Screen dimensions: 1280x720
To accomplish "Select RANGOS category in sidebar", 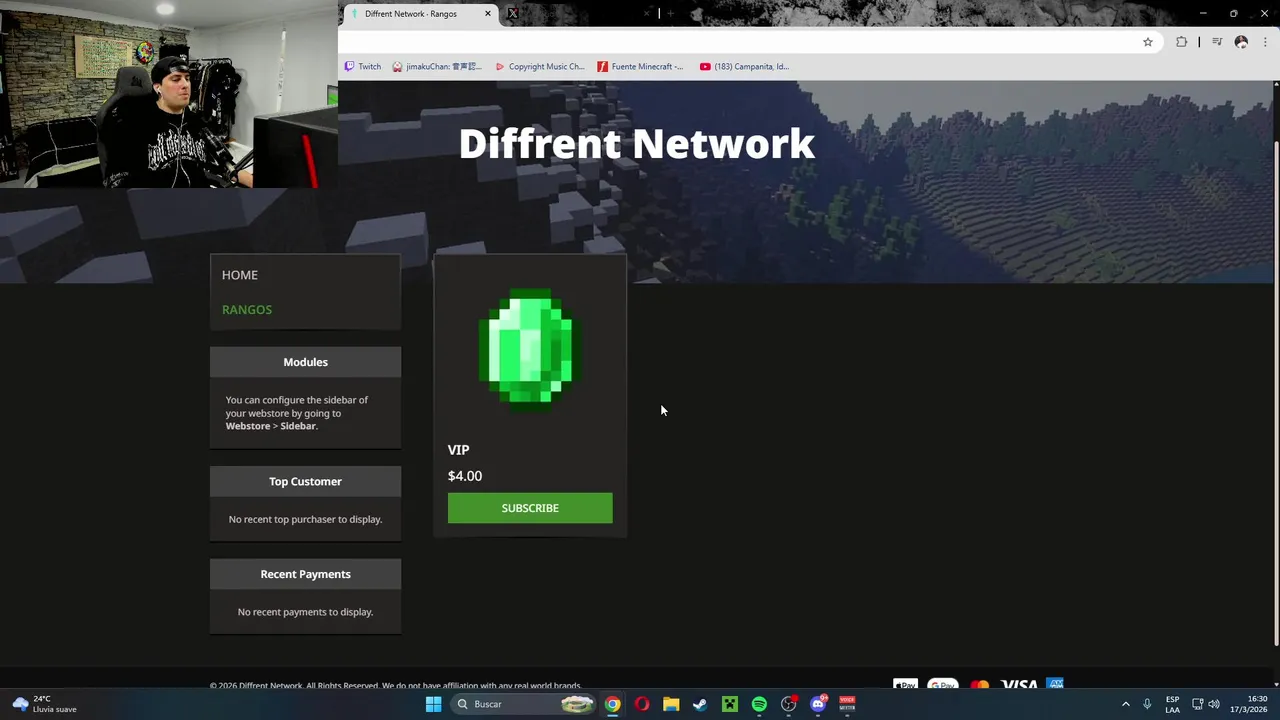I will pos(247,310).
